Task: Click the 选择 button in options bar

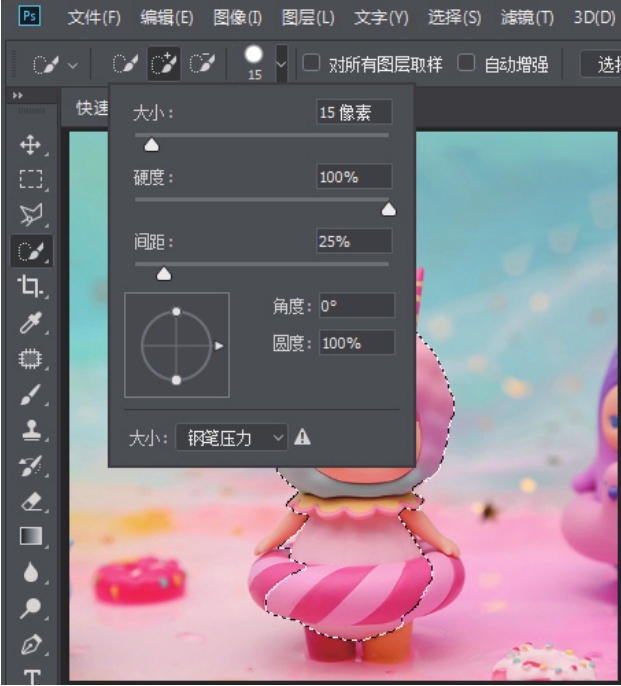Action: pyautogui.click(x=601, y=64)
